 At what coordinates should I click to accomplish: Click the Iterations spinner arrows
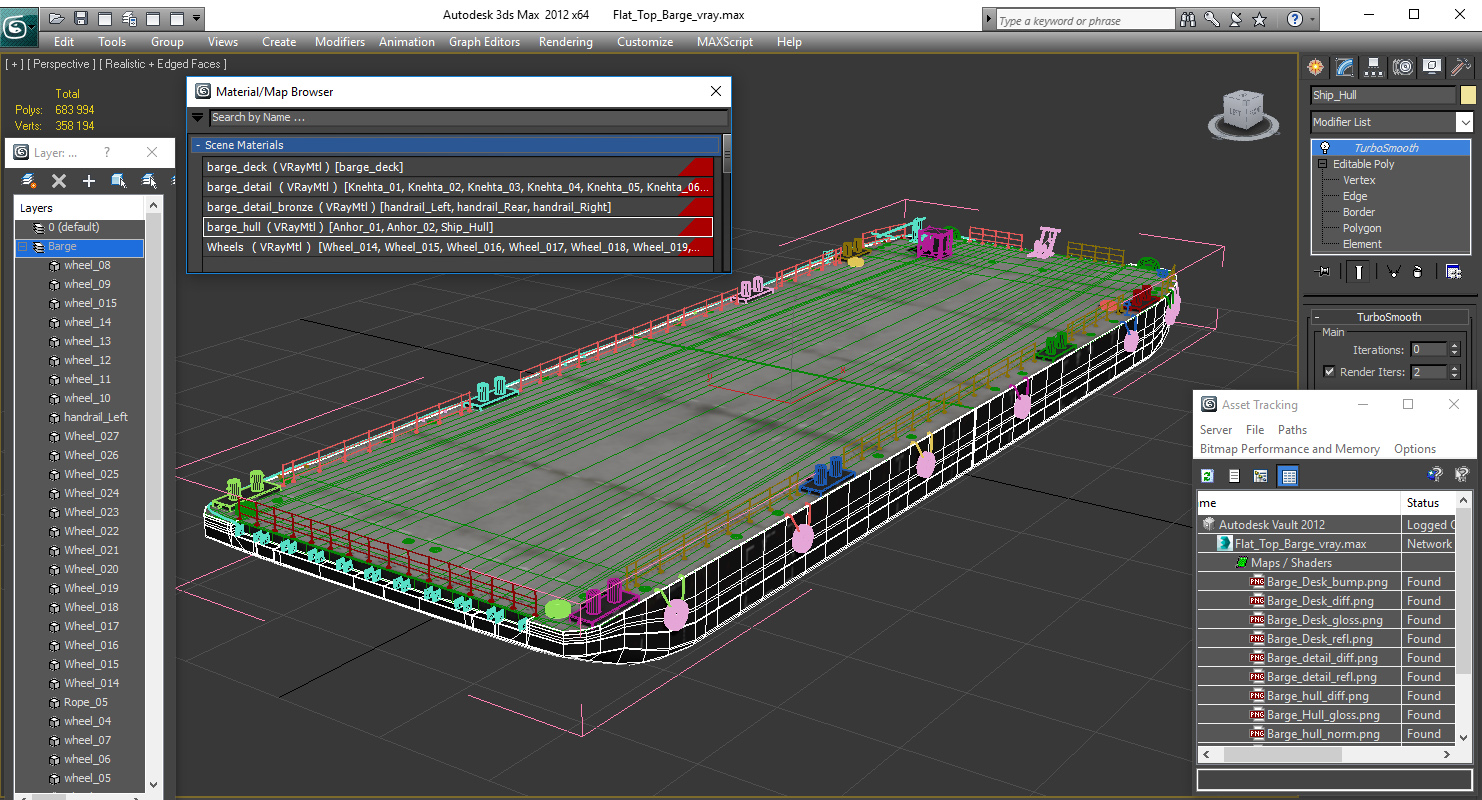coord(1455,350)
